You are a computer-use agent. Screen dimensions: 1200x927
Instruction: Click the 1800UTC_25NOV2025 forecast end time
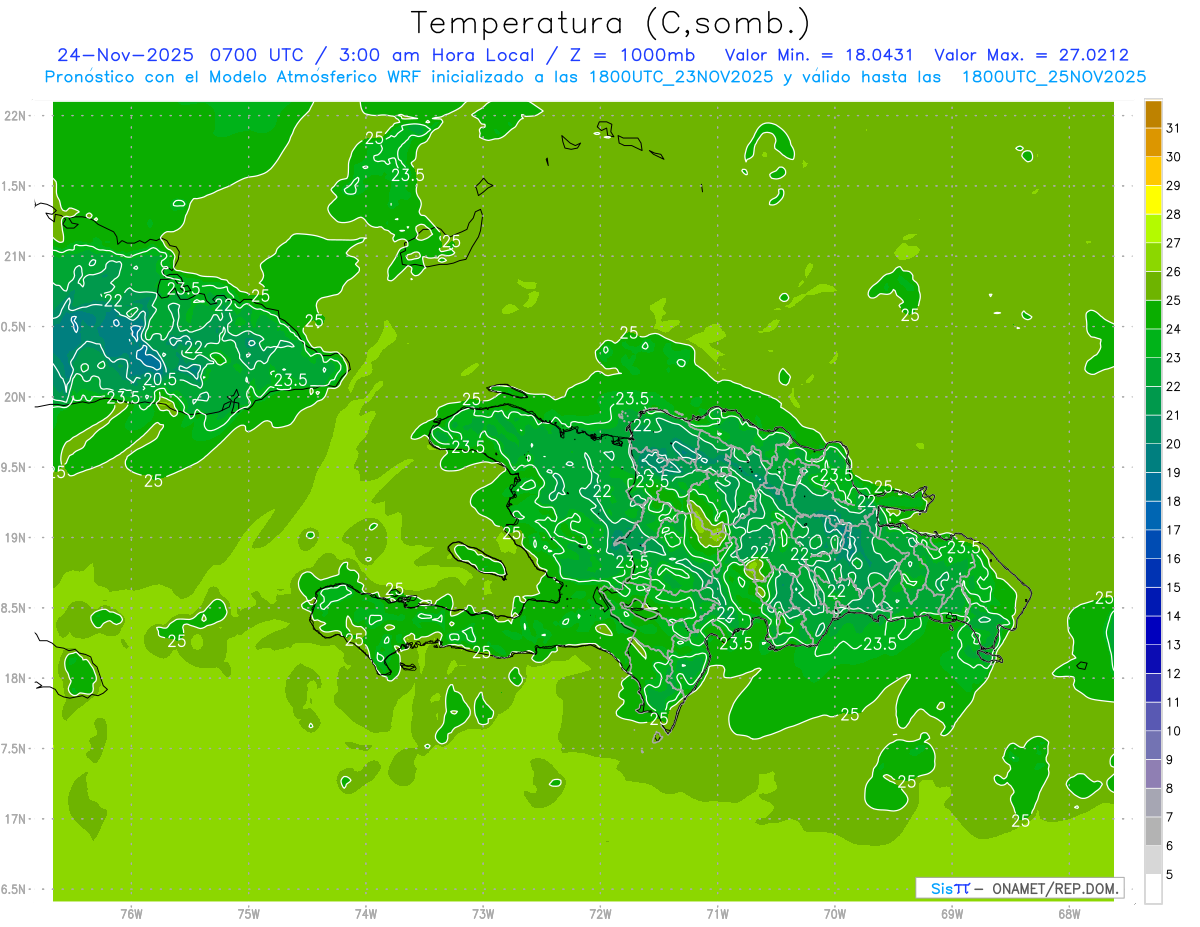[x=1053, y=77]
